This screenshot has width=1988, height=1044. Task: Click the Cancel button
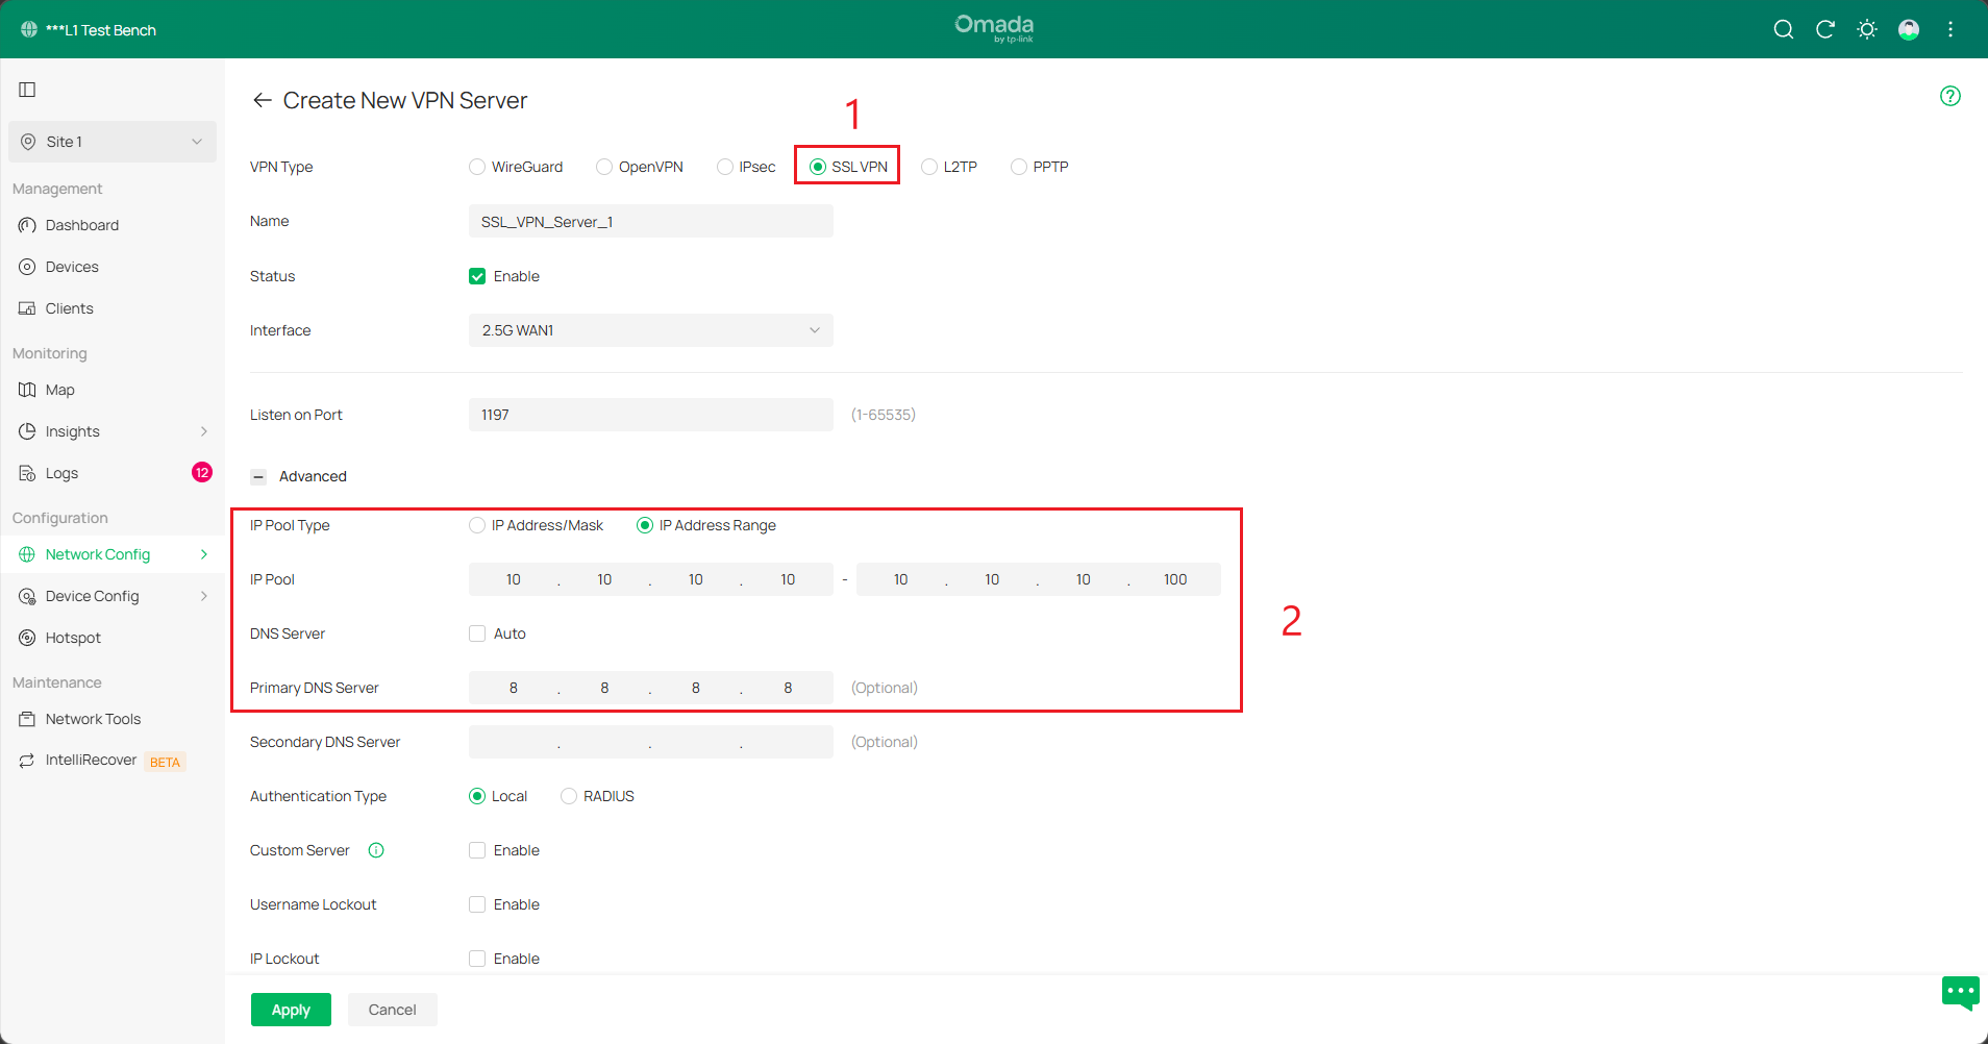tap(392, 1010)
